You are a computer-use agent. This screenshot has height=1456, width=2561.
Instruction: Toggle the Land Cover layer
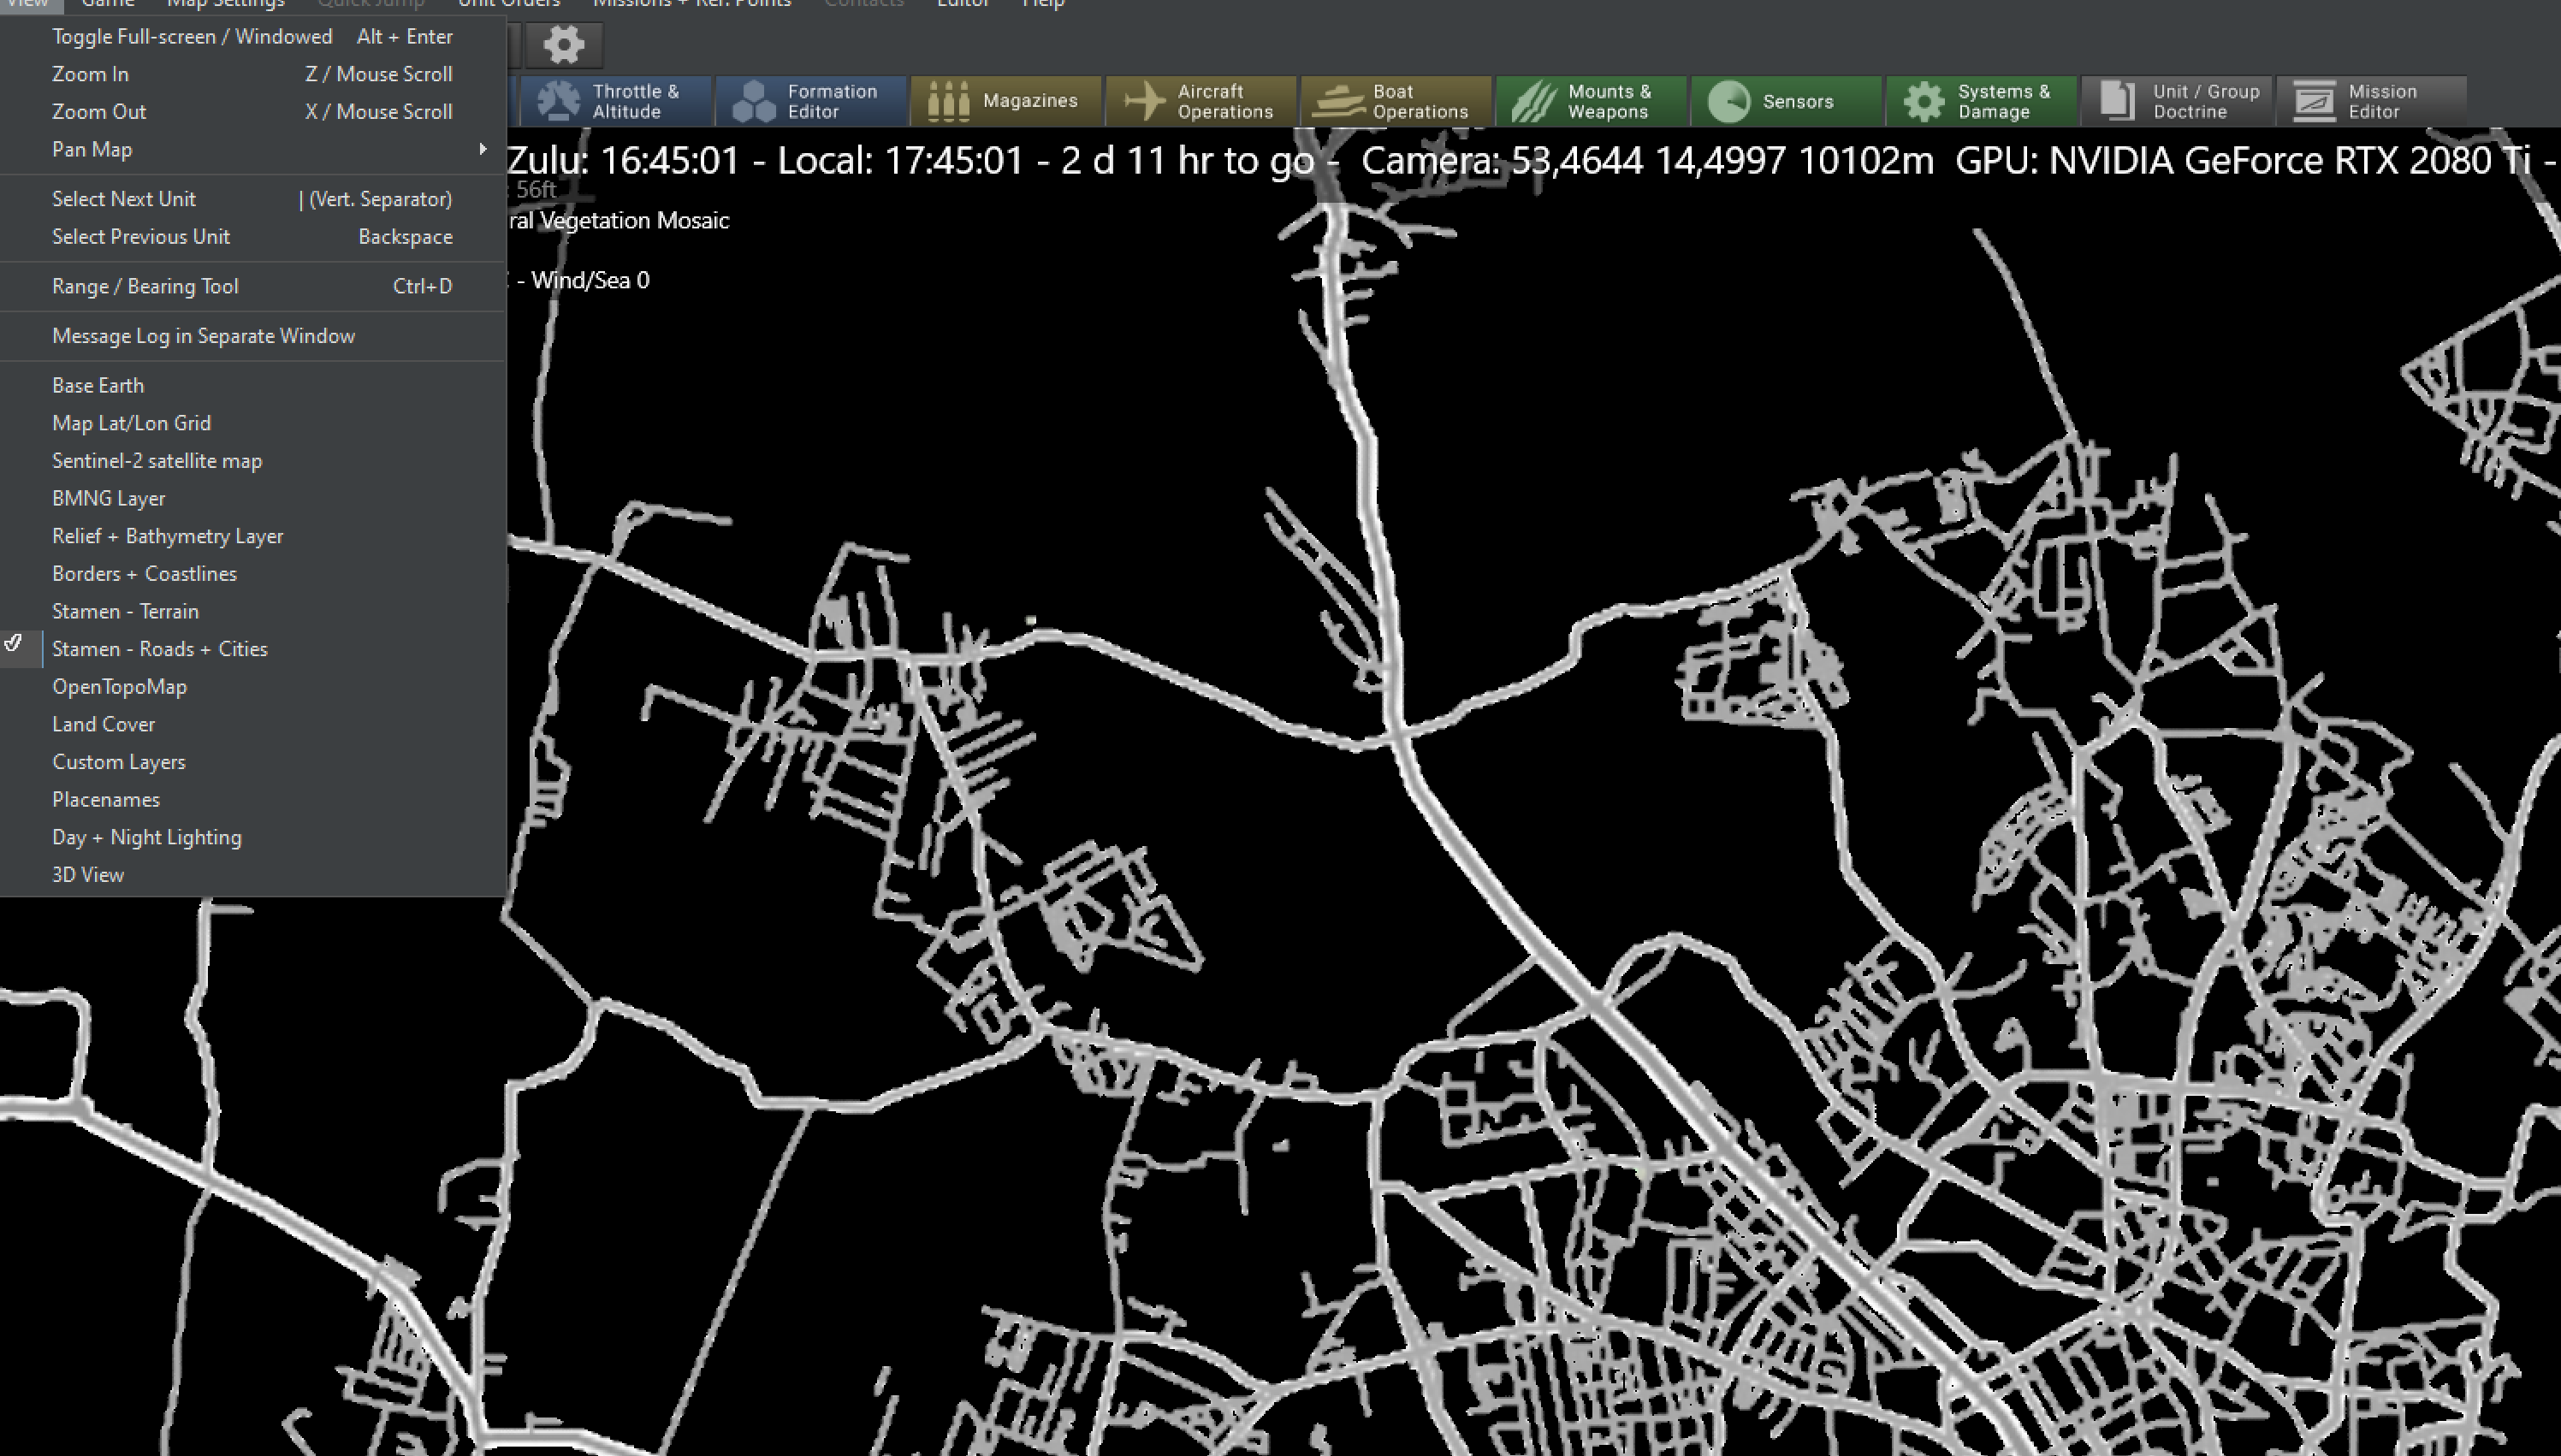click(252, 724)
